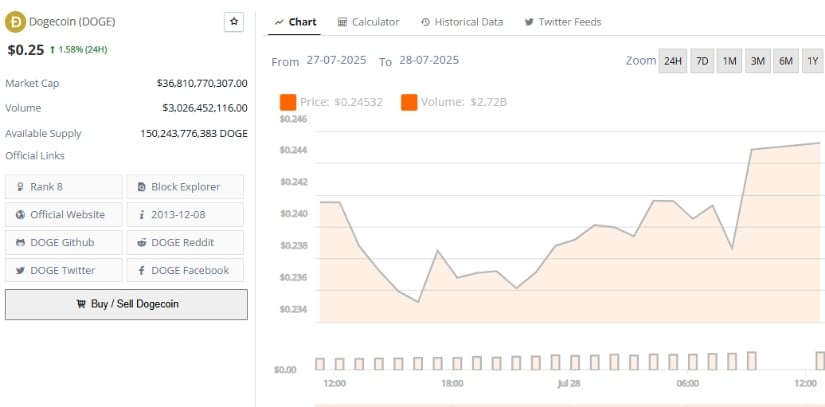Open the Historical Data tab
This screenshot has height=407, width=825.
462,22
